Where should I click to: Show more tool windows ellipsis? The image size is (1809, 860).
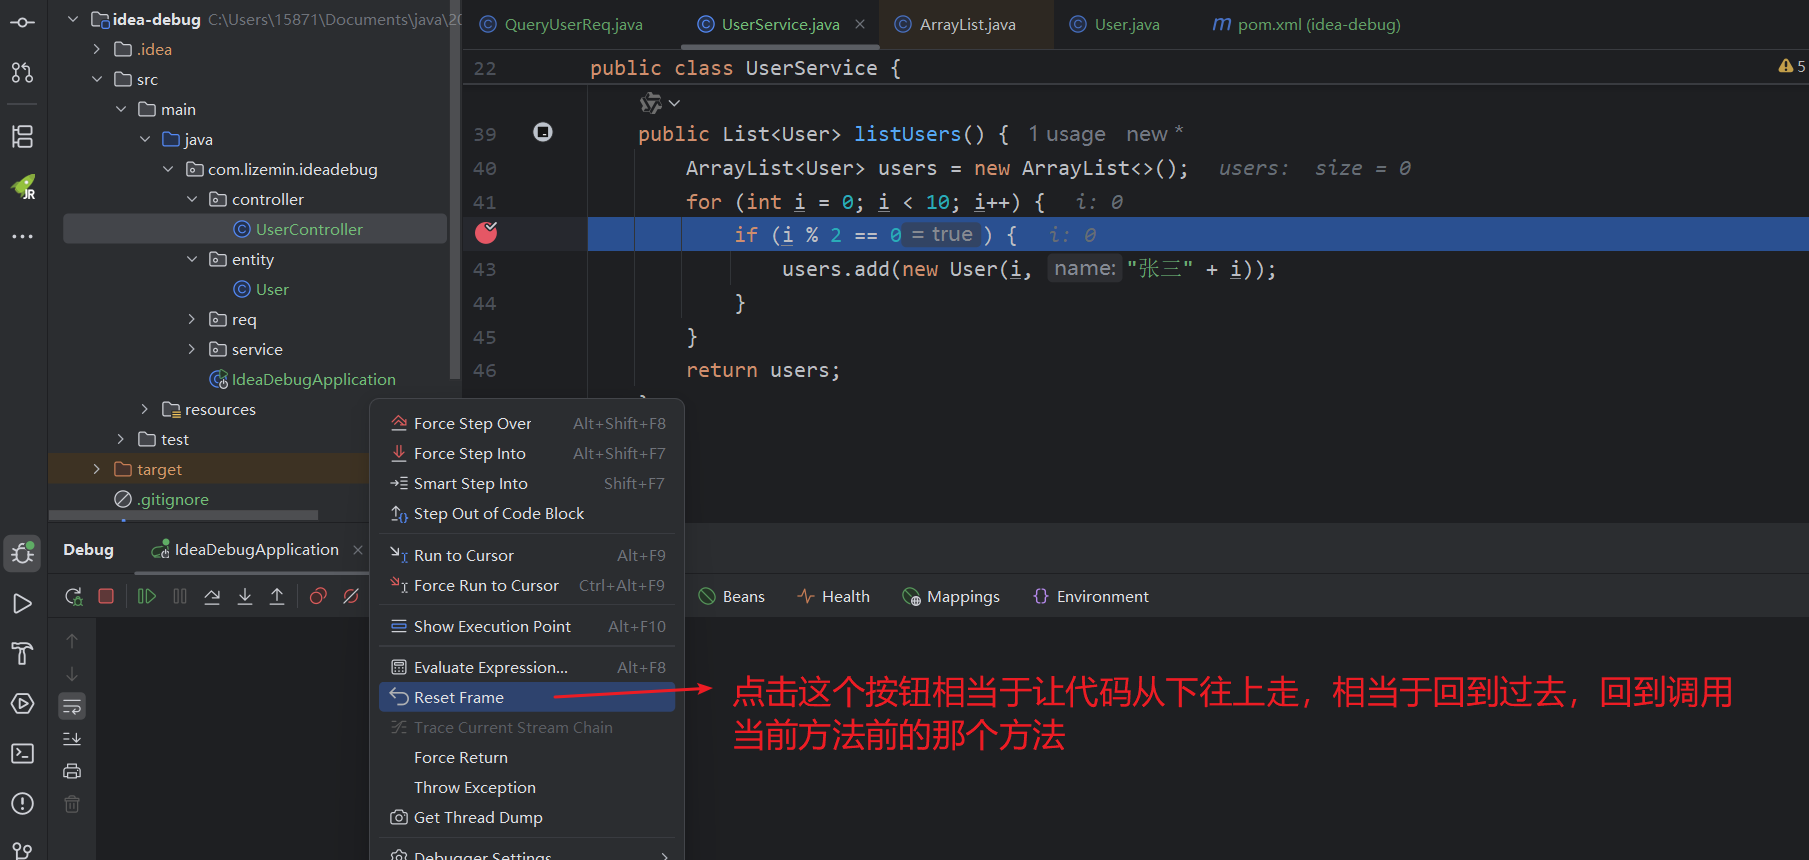click(22, 237)
